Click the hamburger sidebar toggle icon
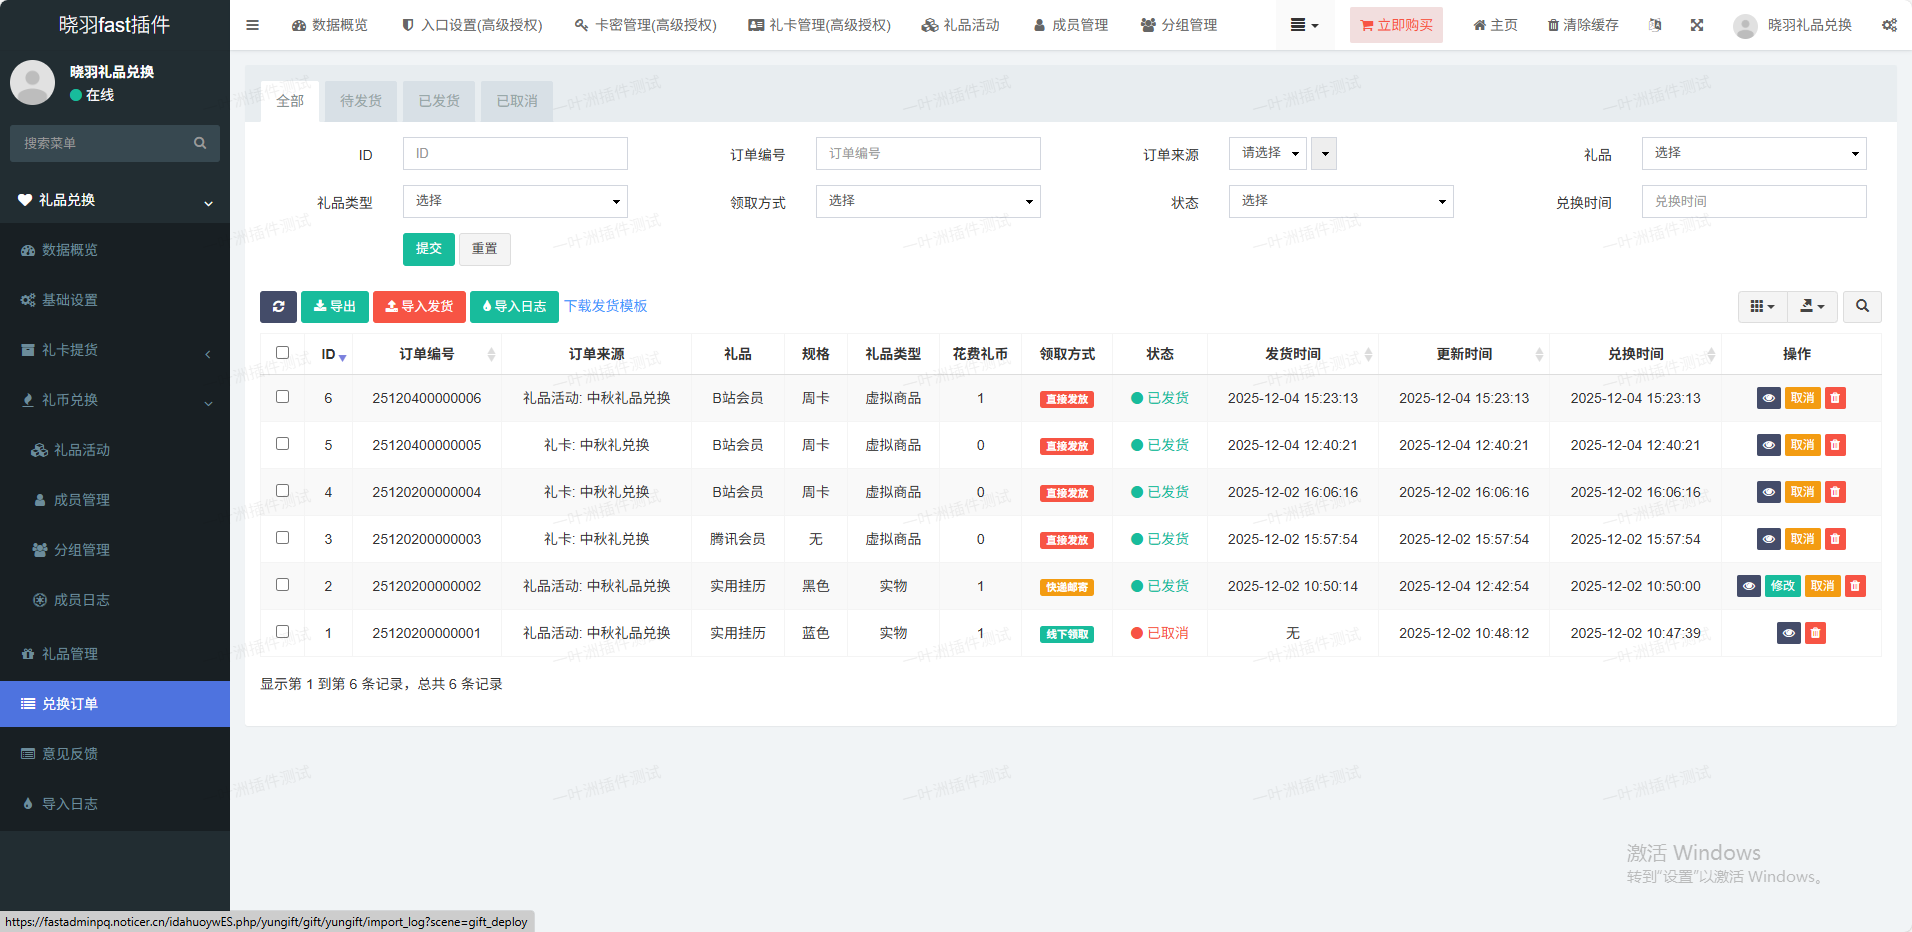 coord(252,25)
